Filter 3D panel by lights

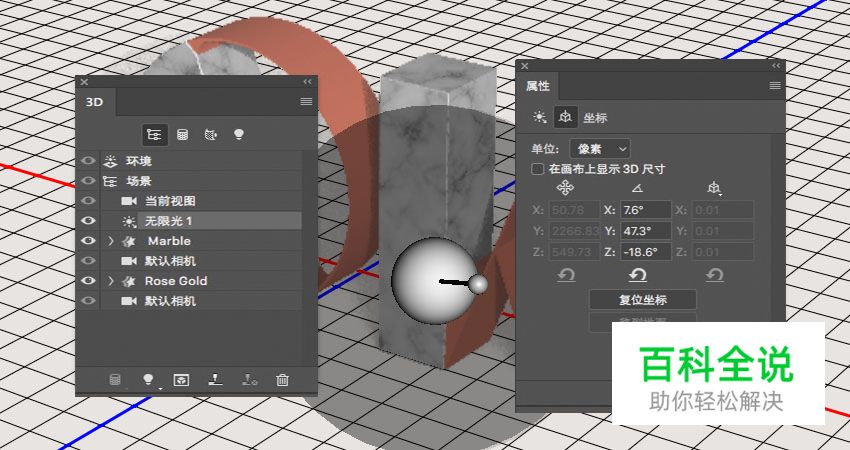tap(239, 133)
